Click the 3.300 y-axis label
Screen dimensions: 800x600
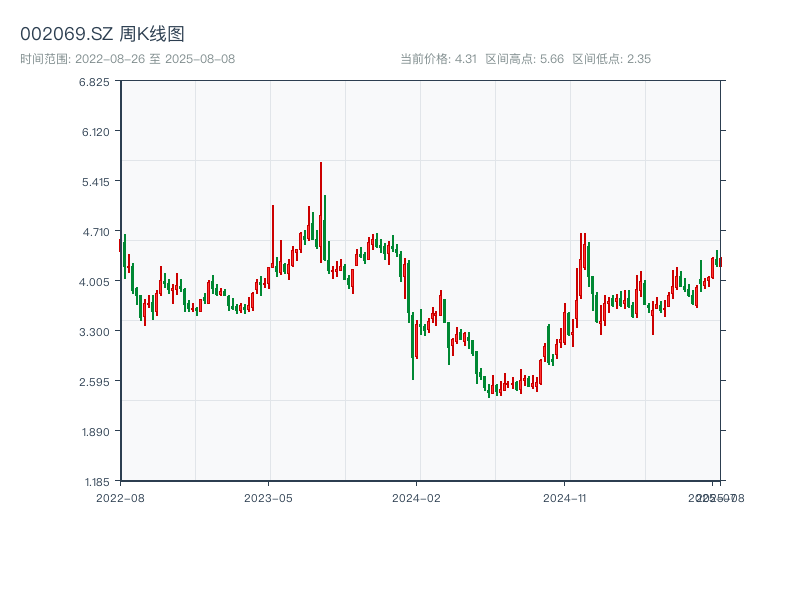(94, 332)
